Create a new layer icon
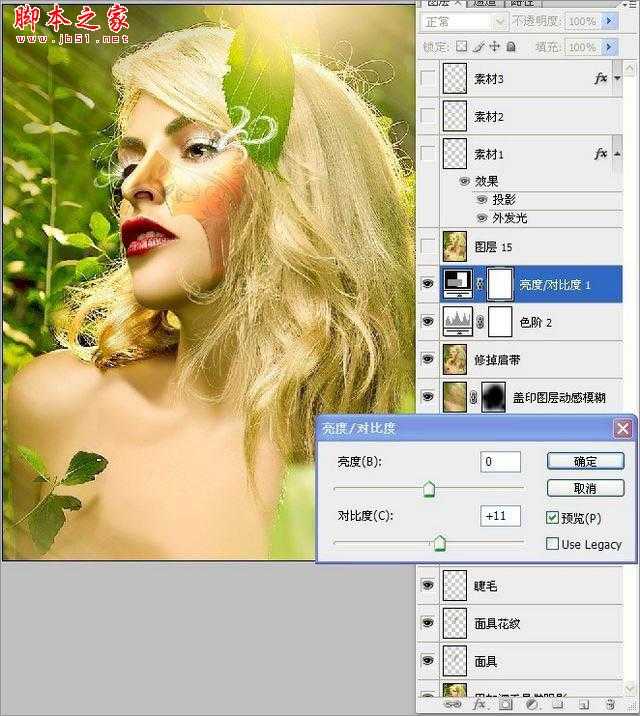 pyautogui.click(x=584, y=705)
